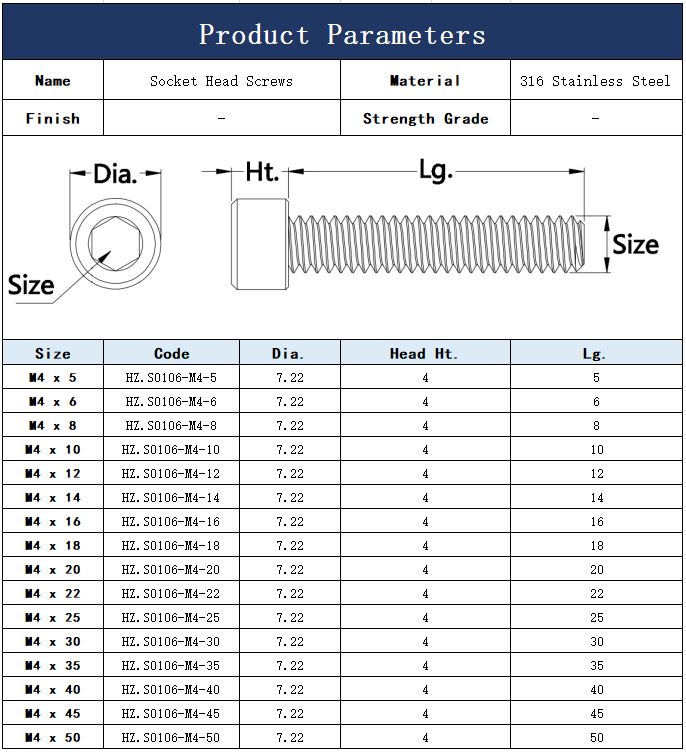Select the Finish label cell
This screenshot has width=686, height=754.
tap(52, 118)
